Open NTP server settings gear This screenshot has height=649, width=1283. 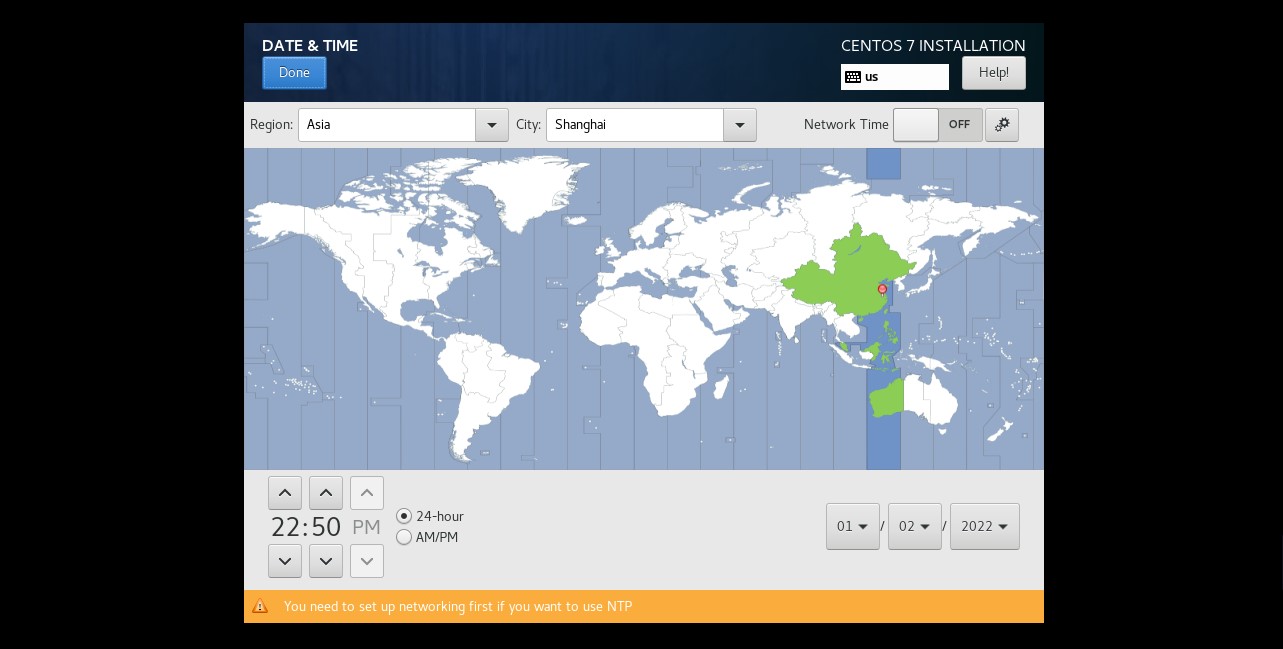click(x=1002, y=125)
